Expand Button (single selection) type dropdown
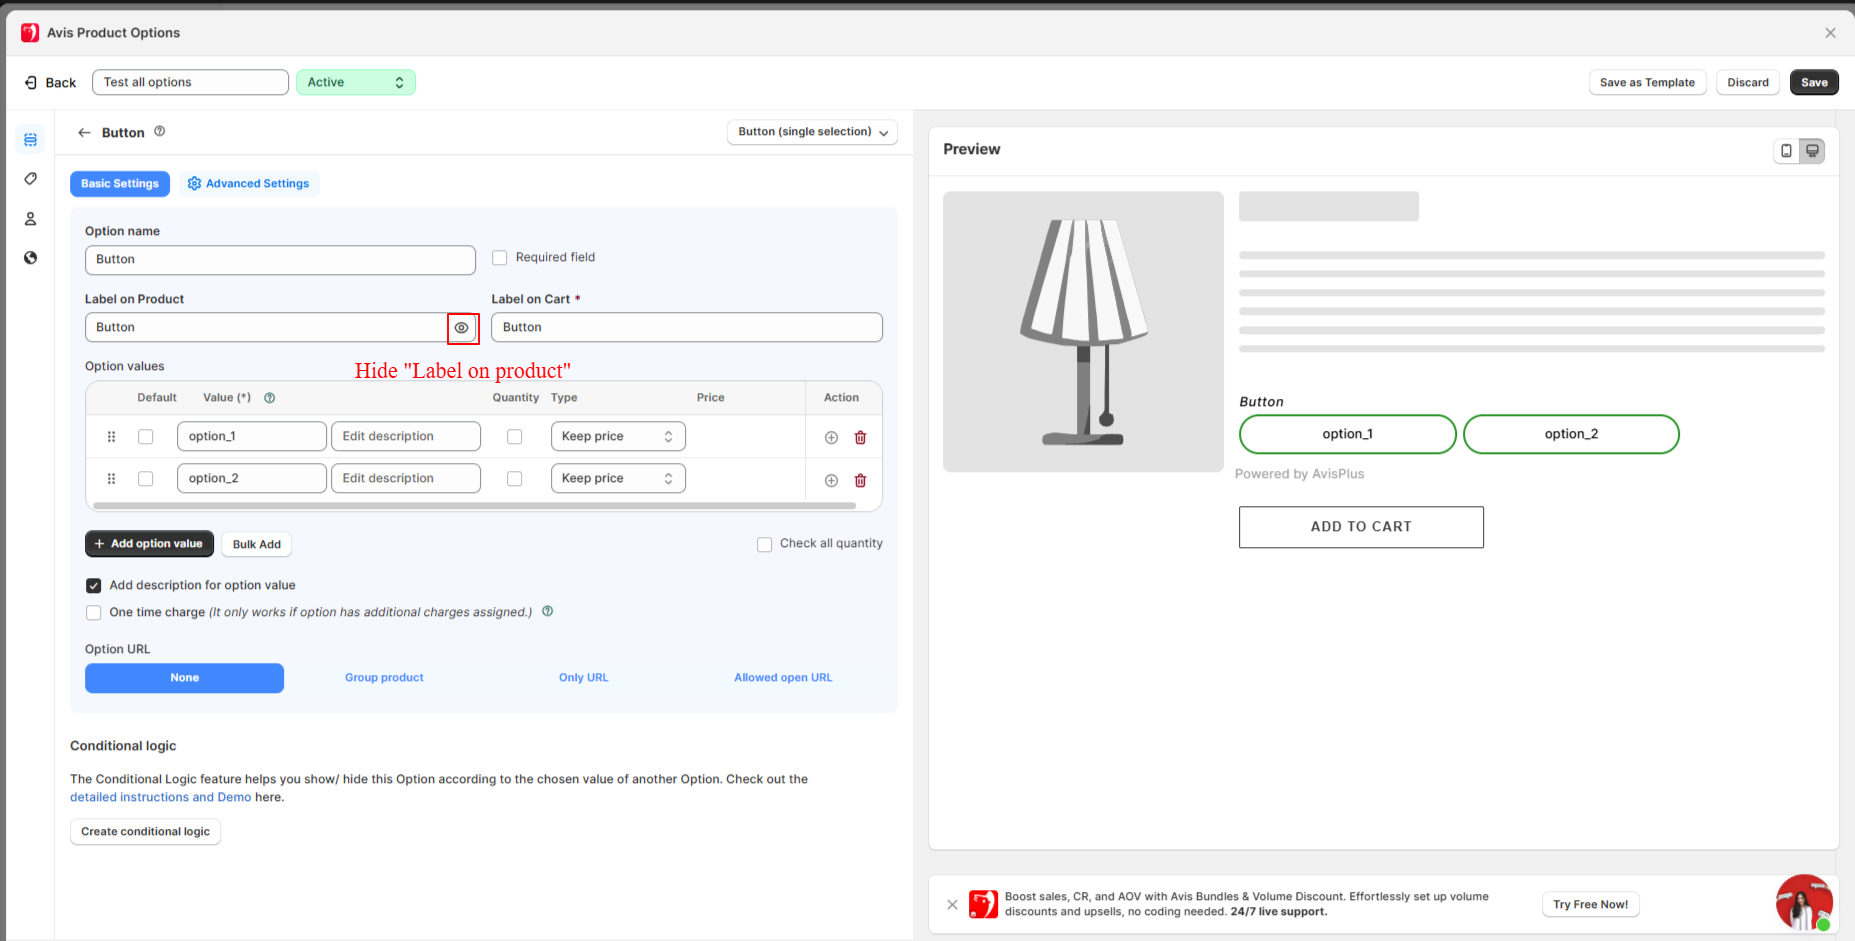The image size is (1855, 941). tap(811, 132)
